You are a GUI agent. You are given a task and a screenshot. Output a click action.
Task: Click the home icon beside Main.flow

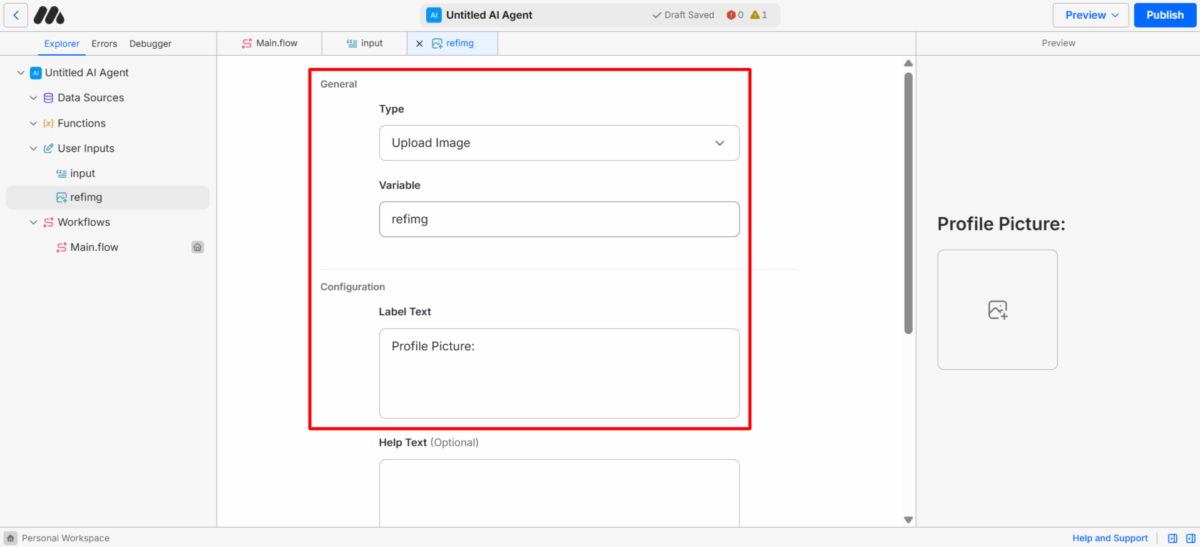(x=198, y=247)
